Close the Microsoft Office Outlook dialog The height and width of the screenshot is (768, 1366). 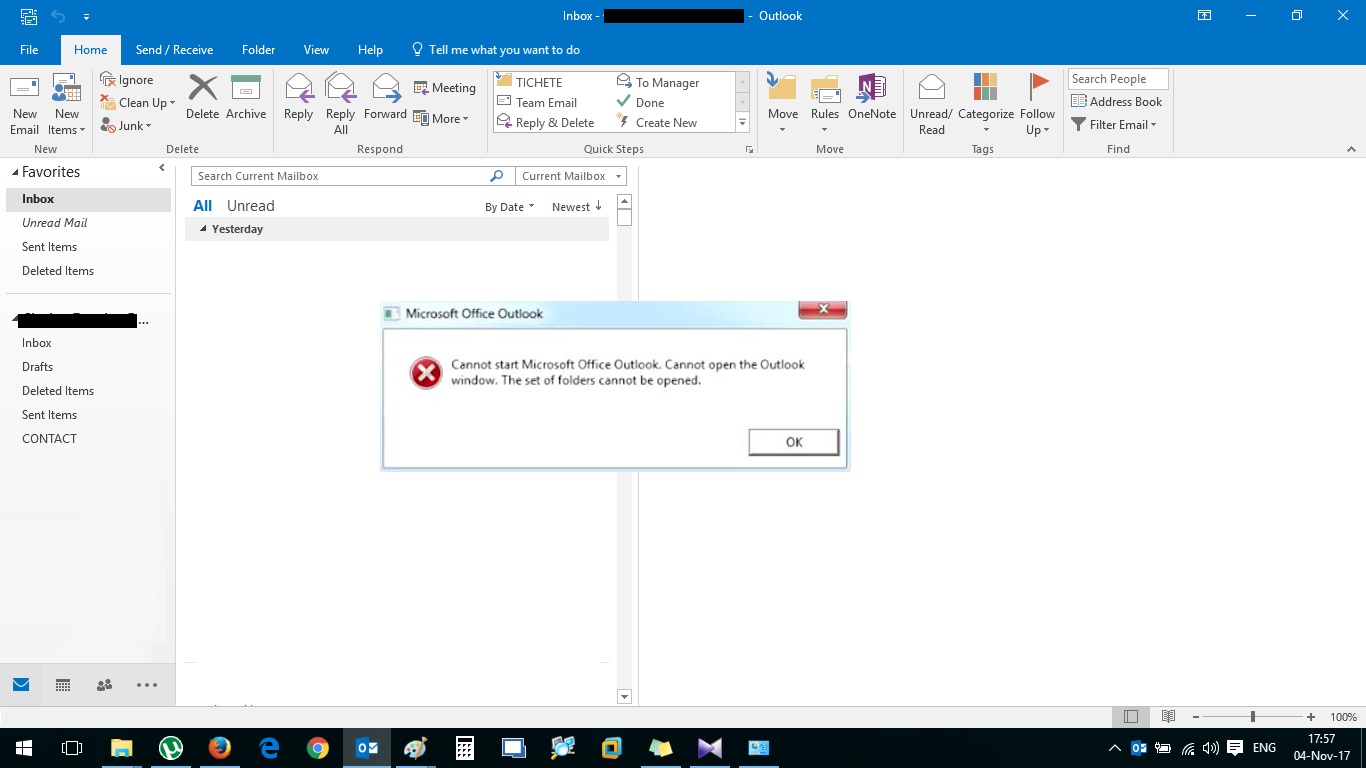823,309
